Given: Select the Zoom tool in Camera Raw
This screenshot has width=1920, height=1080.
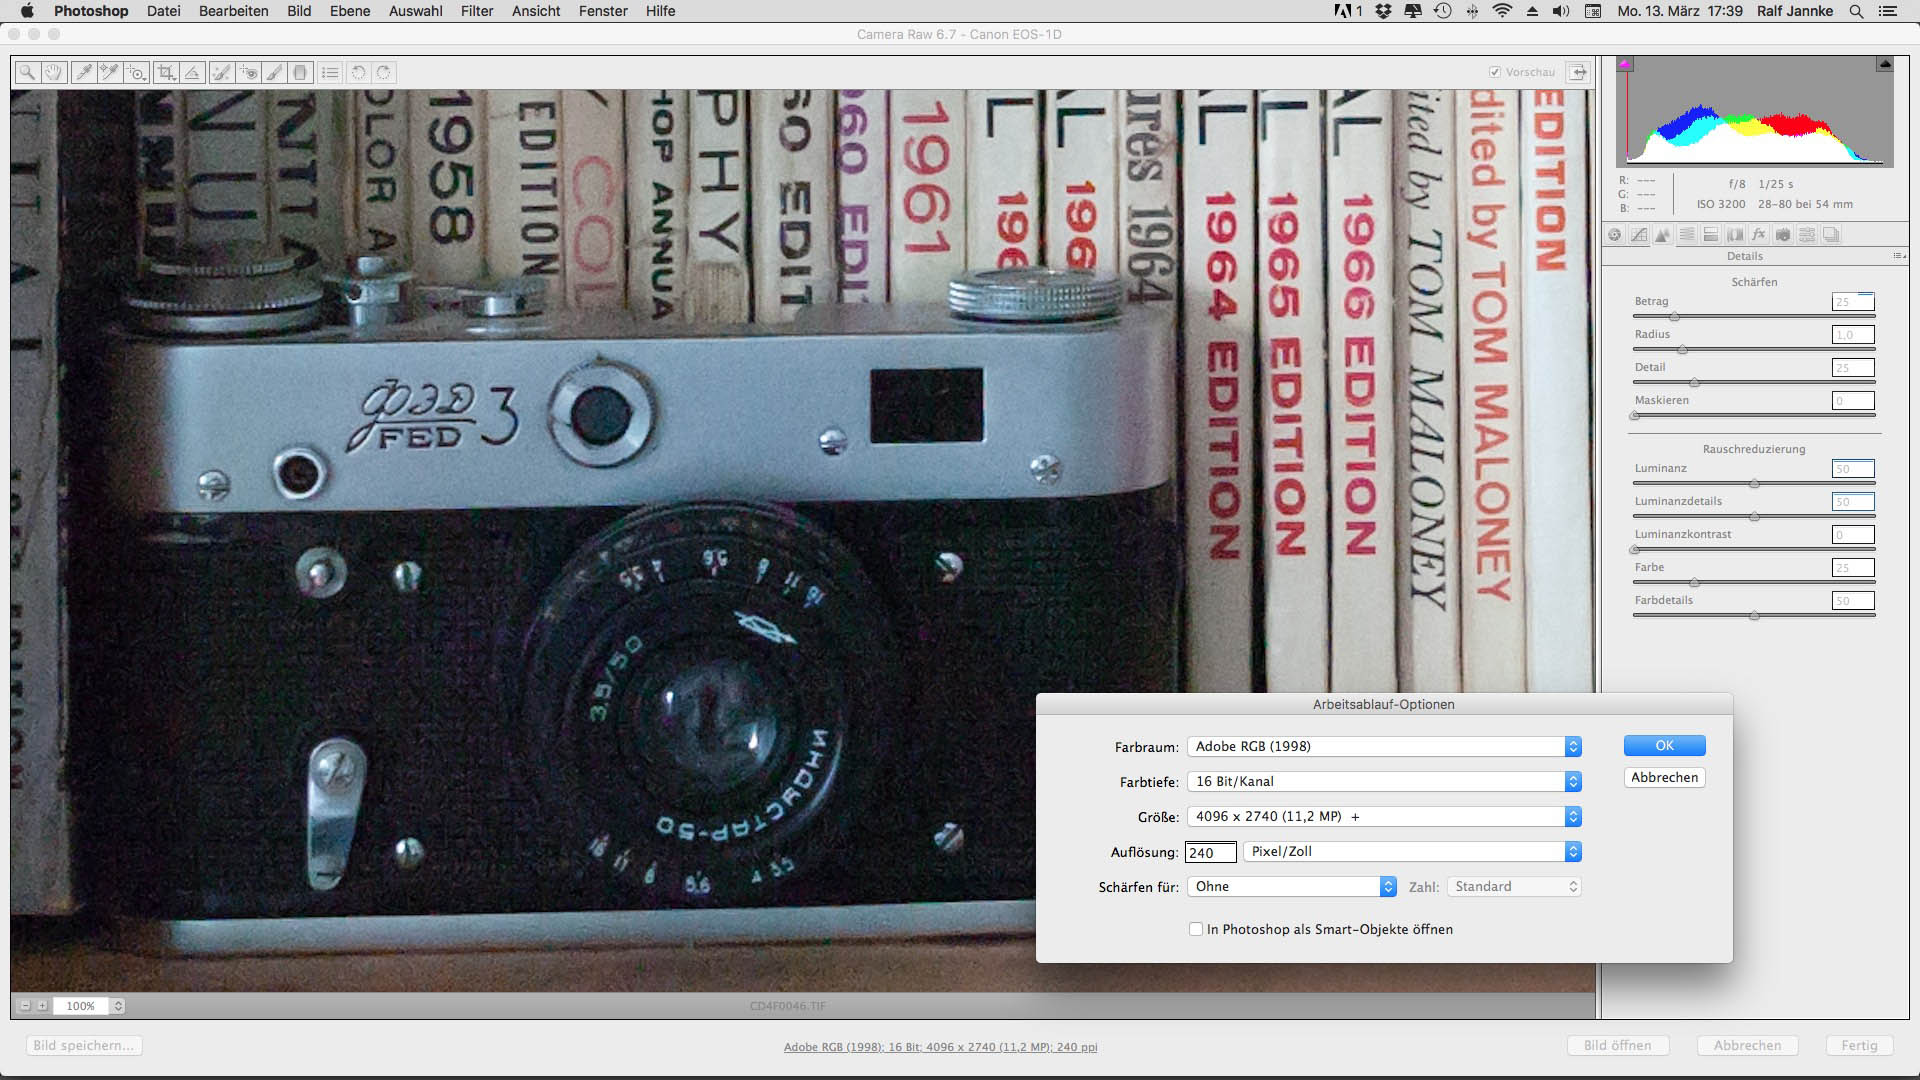Looking at the screenshot, I should click(x=27, y=72).
